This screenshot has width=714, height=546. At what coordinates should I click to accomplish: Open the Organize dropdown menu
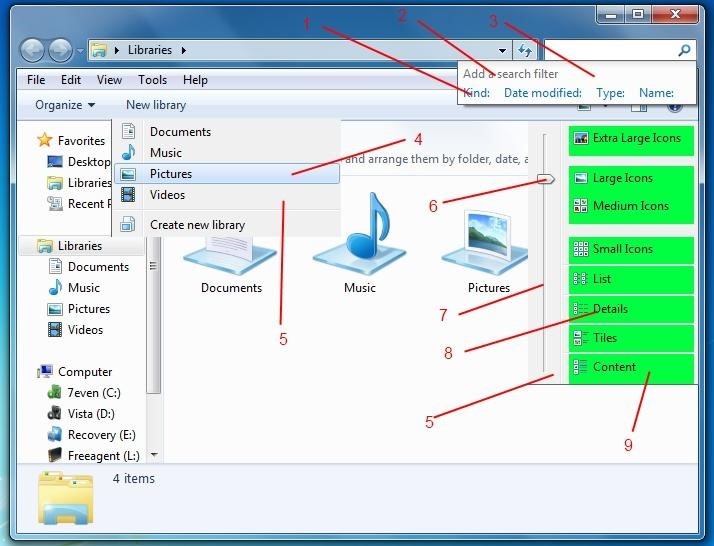[x=65, y=105]
